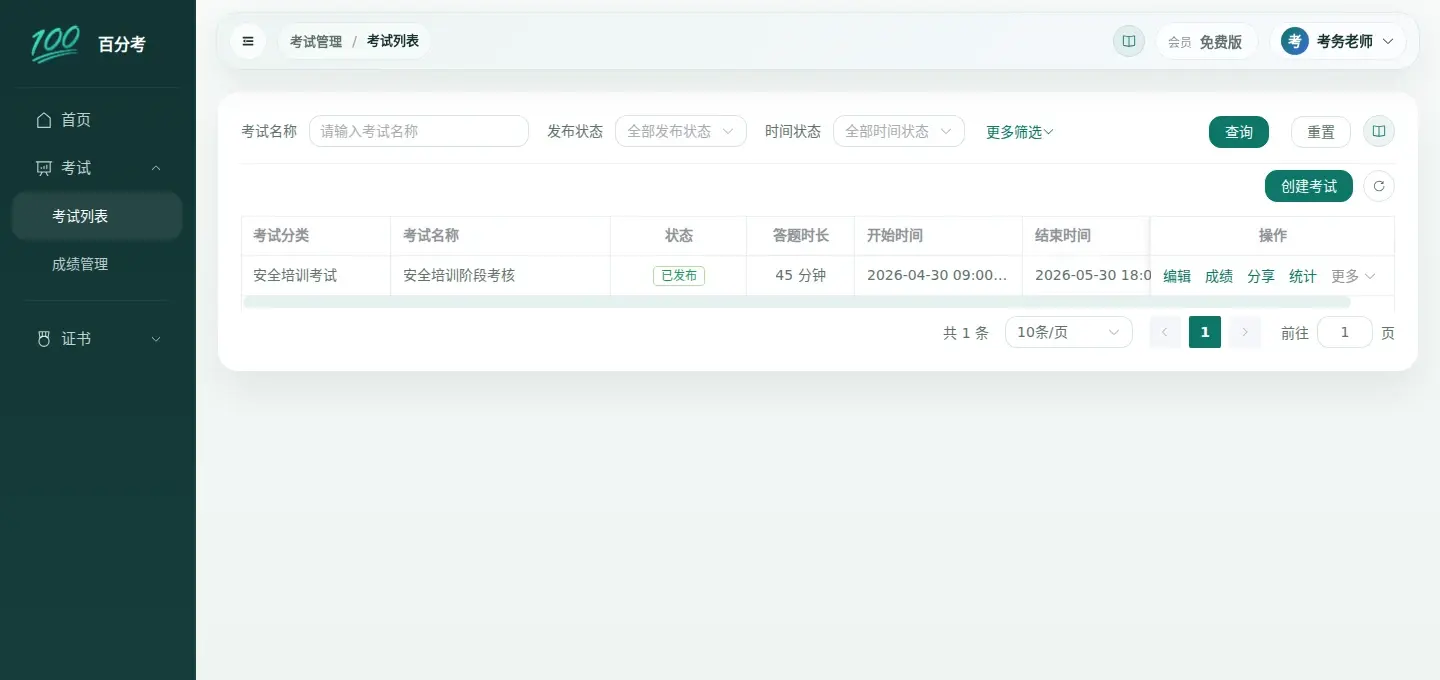
Task: Click the 45 分钟 duration cell
Action: 801,276
